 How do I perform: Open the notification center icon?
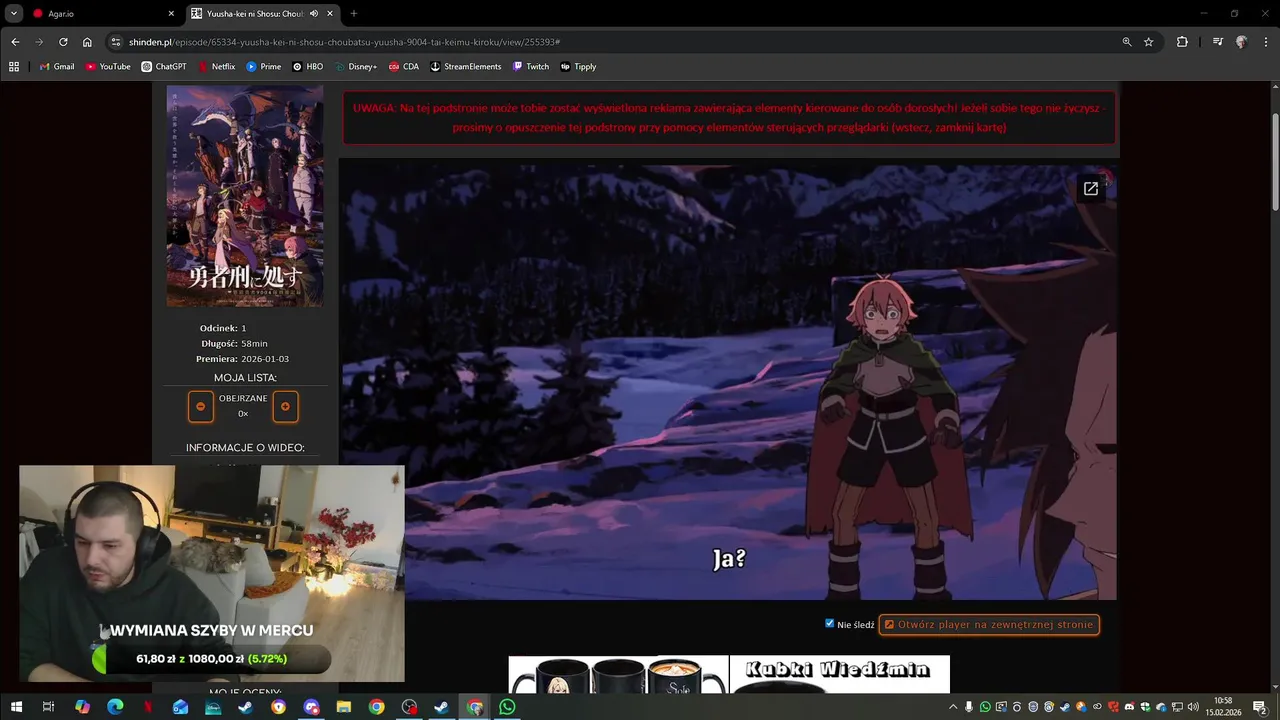(1260, 707)
